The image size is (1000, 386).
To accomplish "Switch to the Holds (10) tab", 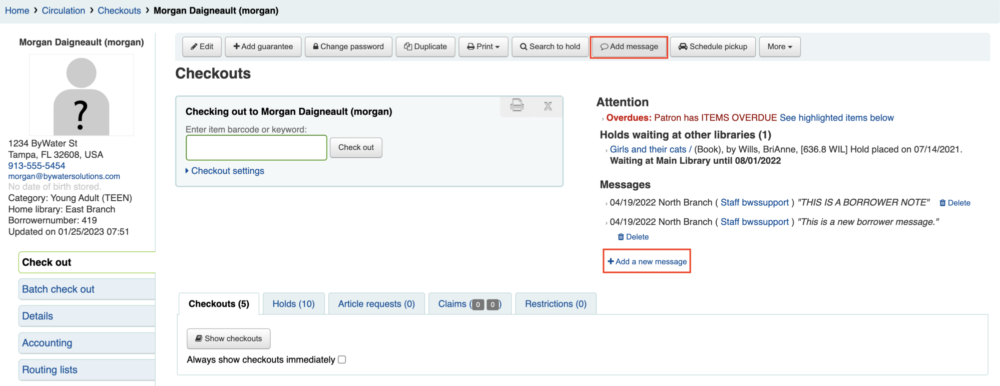I will [x=293, y=304].
